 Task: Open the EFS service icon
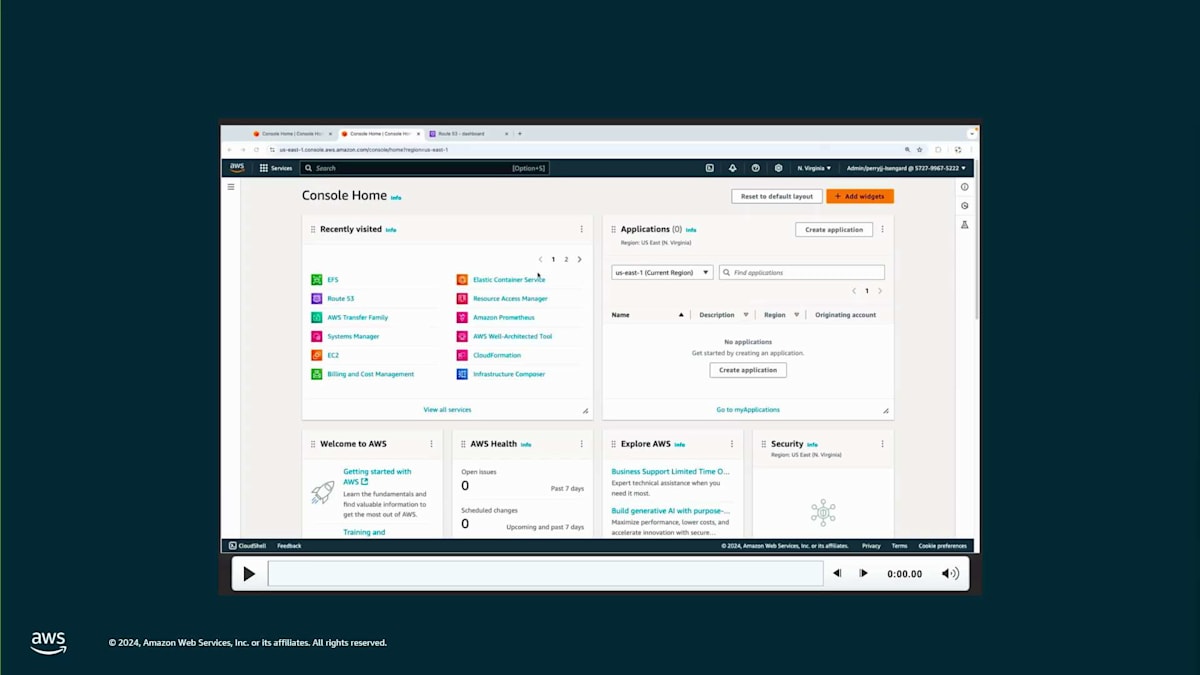coord(317,280)
